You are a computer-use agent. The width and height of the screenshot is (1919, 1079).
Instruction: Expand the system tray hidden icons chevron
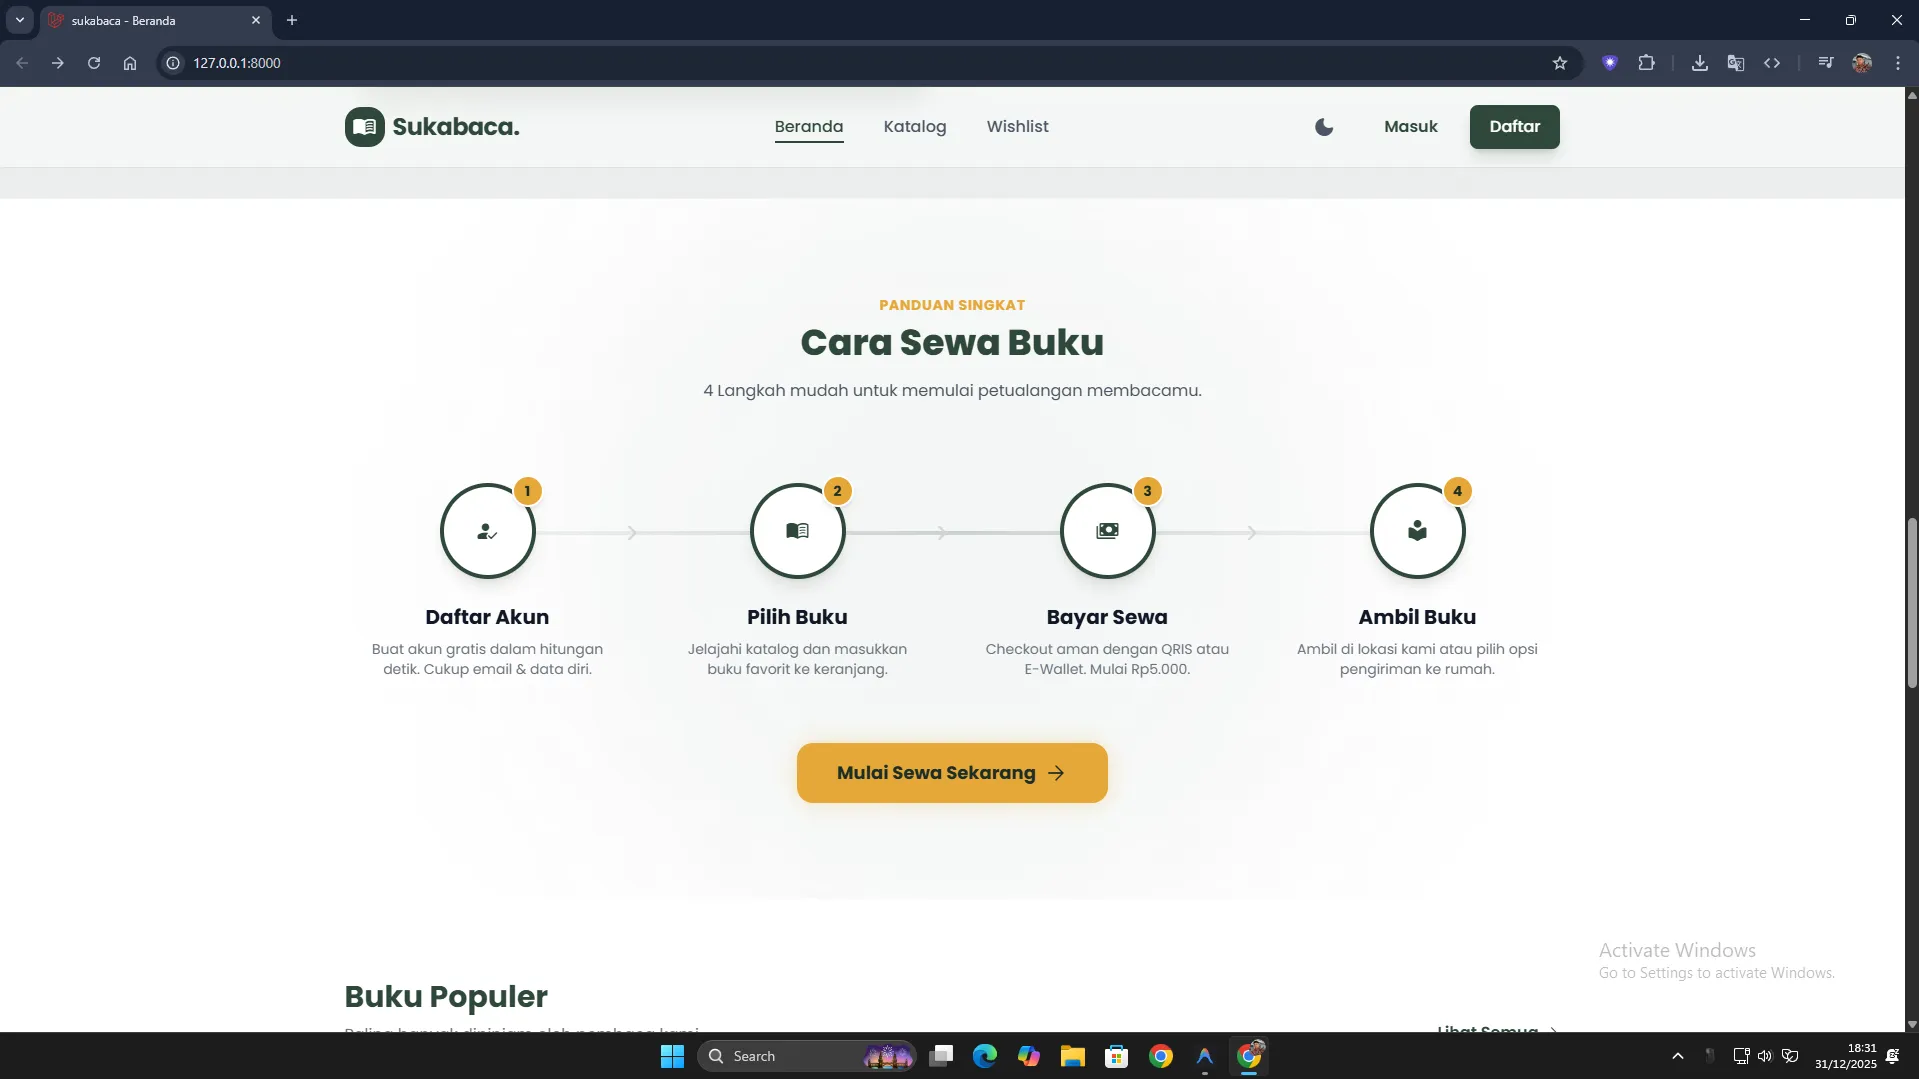coord(1677,1056)
